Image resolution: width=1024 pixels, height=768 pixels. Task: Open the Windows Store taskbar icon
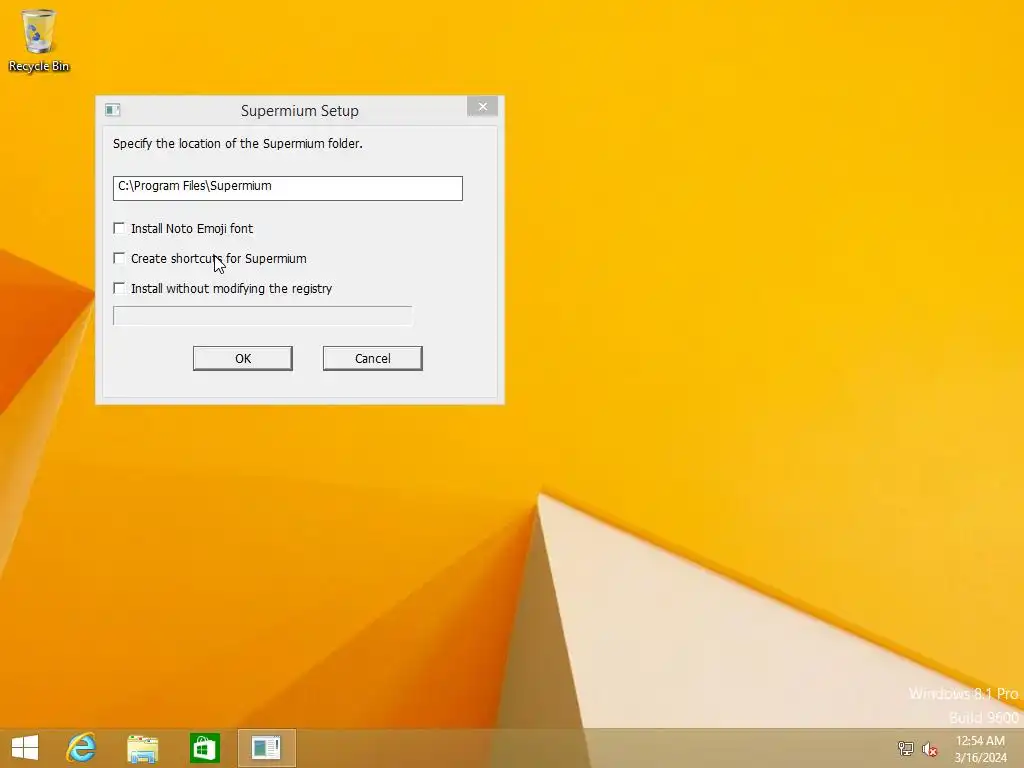tap(204, 748)
